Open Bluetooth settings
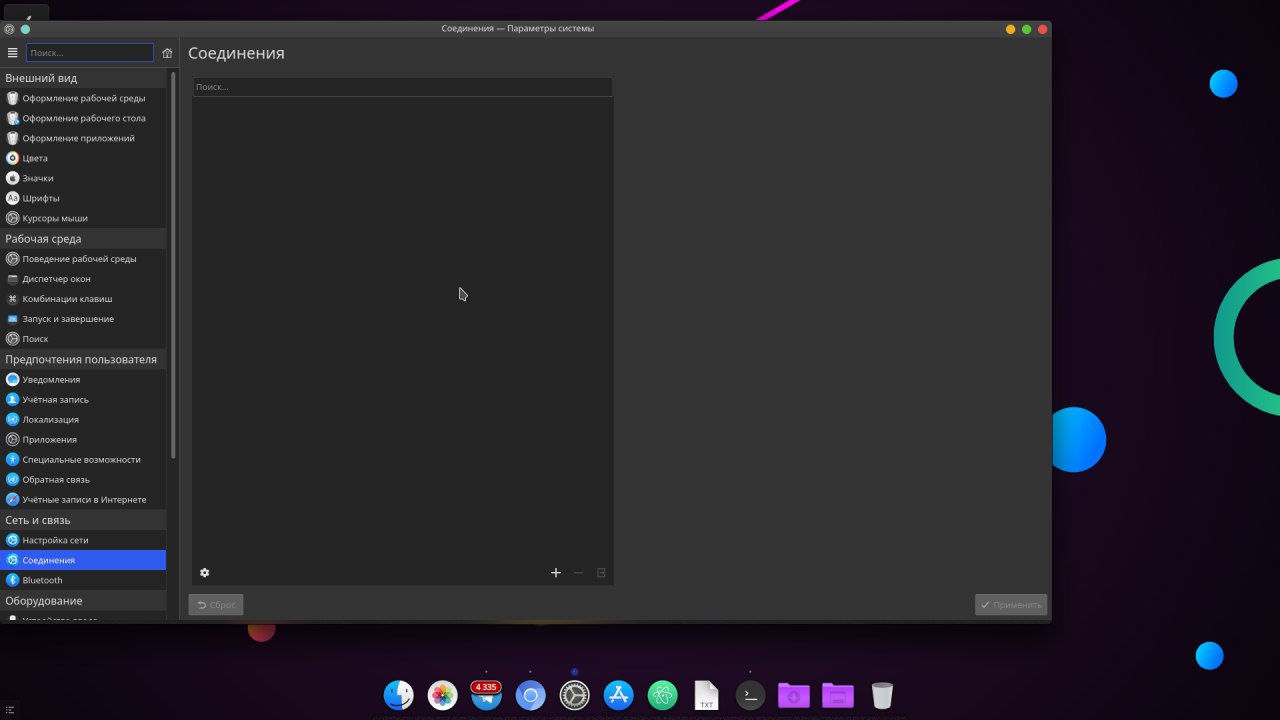The image size is (1280, 720). (83, 580)
